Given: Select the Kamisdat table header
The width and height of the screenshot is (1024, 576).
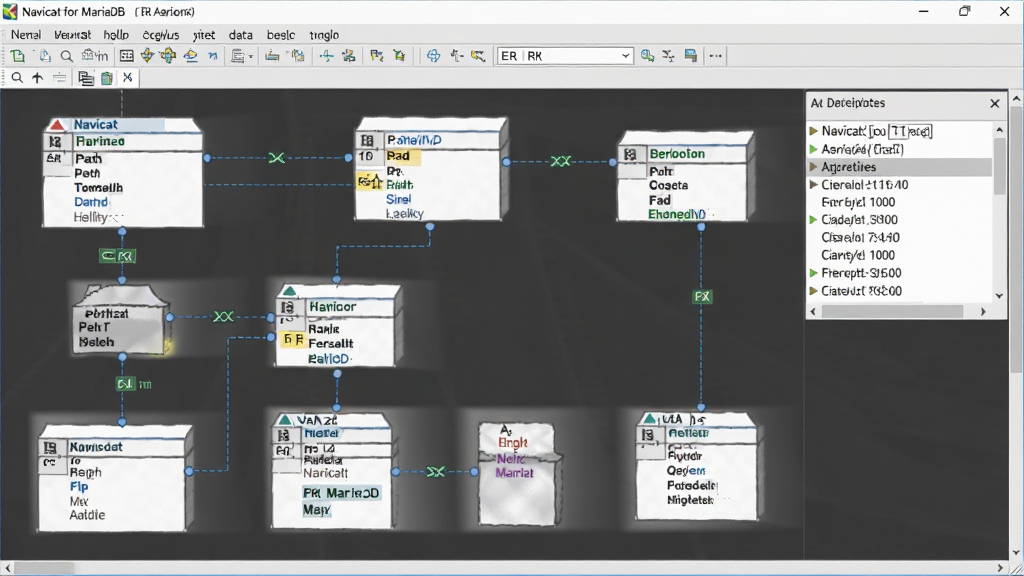Looking at the screenshot, I should click(x=96, y=447).
